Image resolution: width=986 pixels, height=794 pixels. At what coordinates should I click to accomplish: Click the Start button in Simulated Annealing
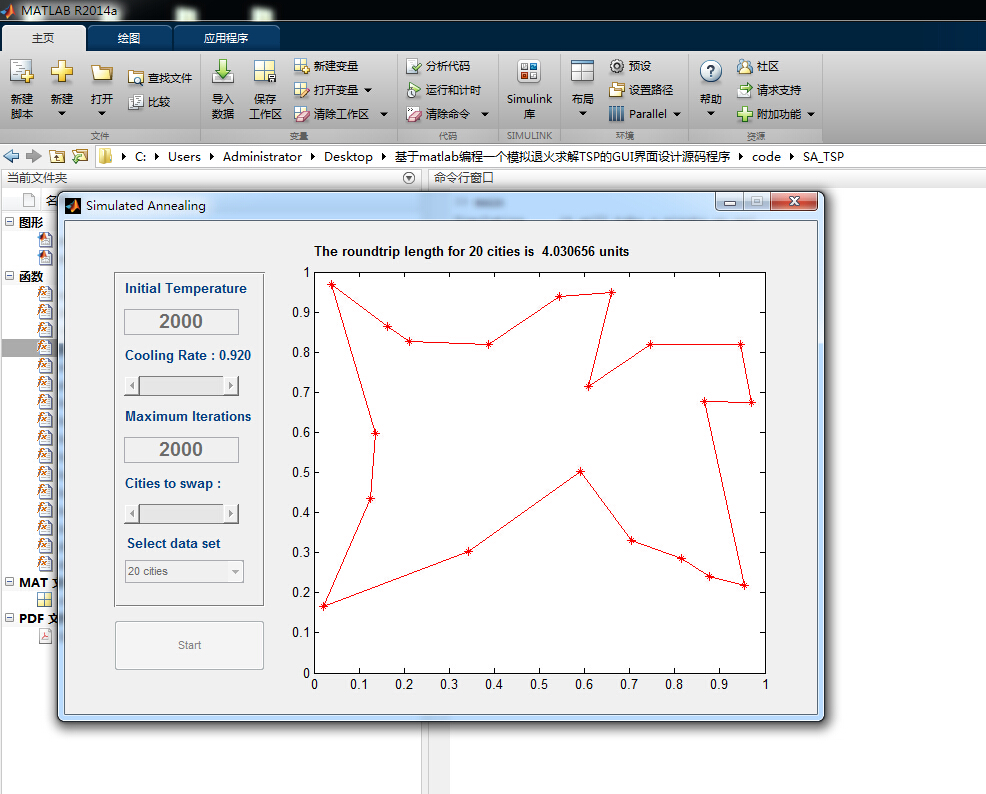(x=189, y=645)
